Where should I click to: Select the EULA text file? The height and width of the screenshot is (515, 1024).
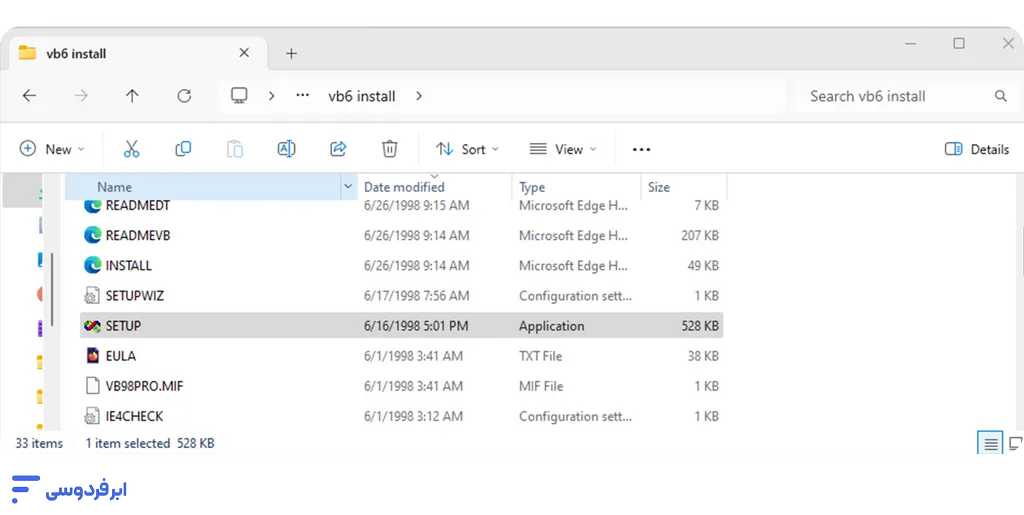[x=402, y=356]
